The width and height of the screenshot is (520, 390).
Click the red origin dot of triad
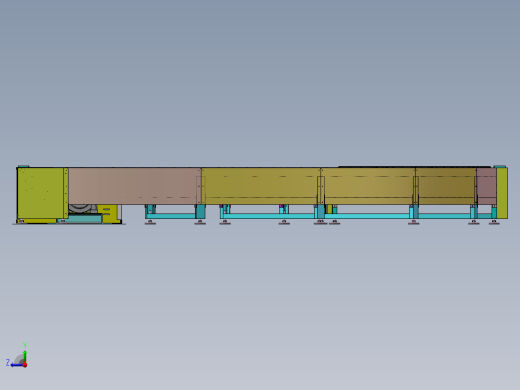pyautogui.click(x=25, y=365)
